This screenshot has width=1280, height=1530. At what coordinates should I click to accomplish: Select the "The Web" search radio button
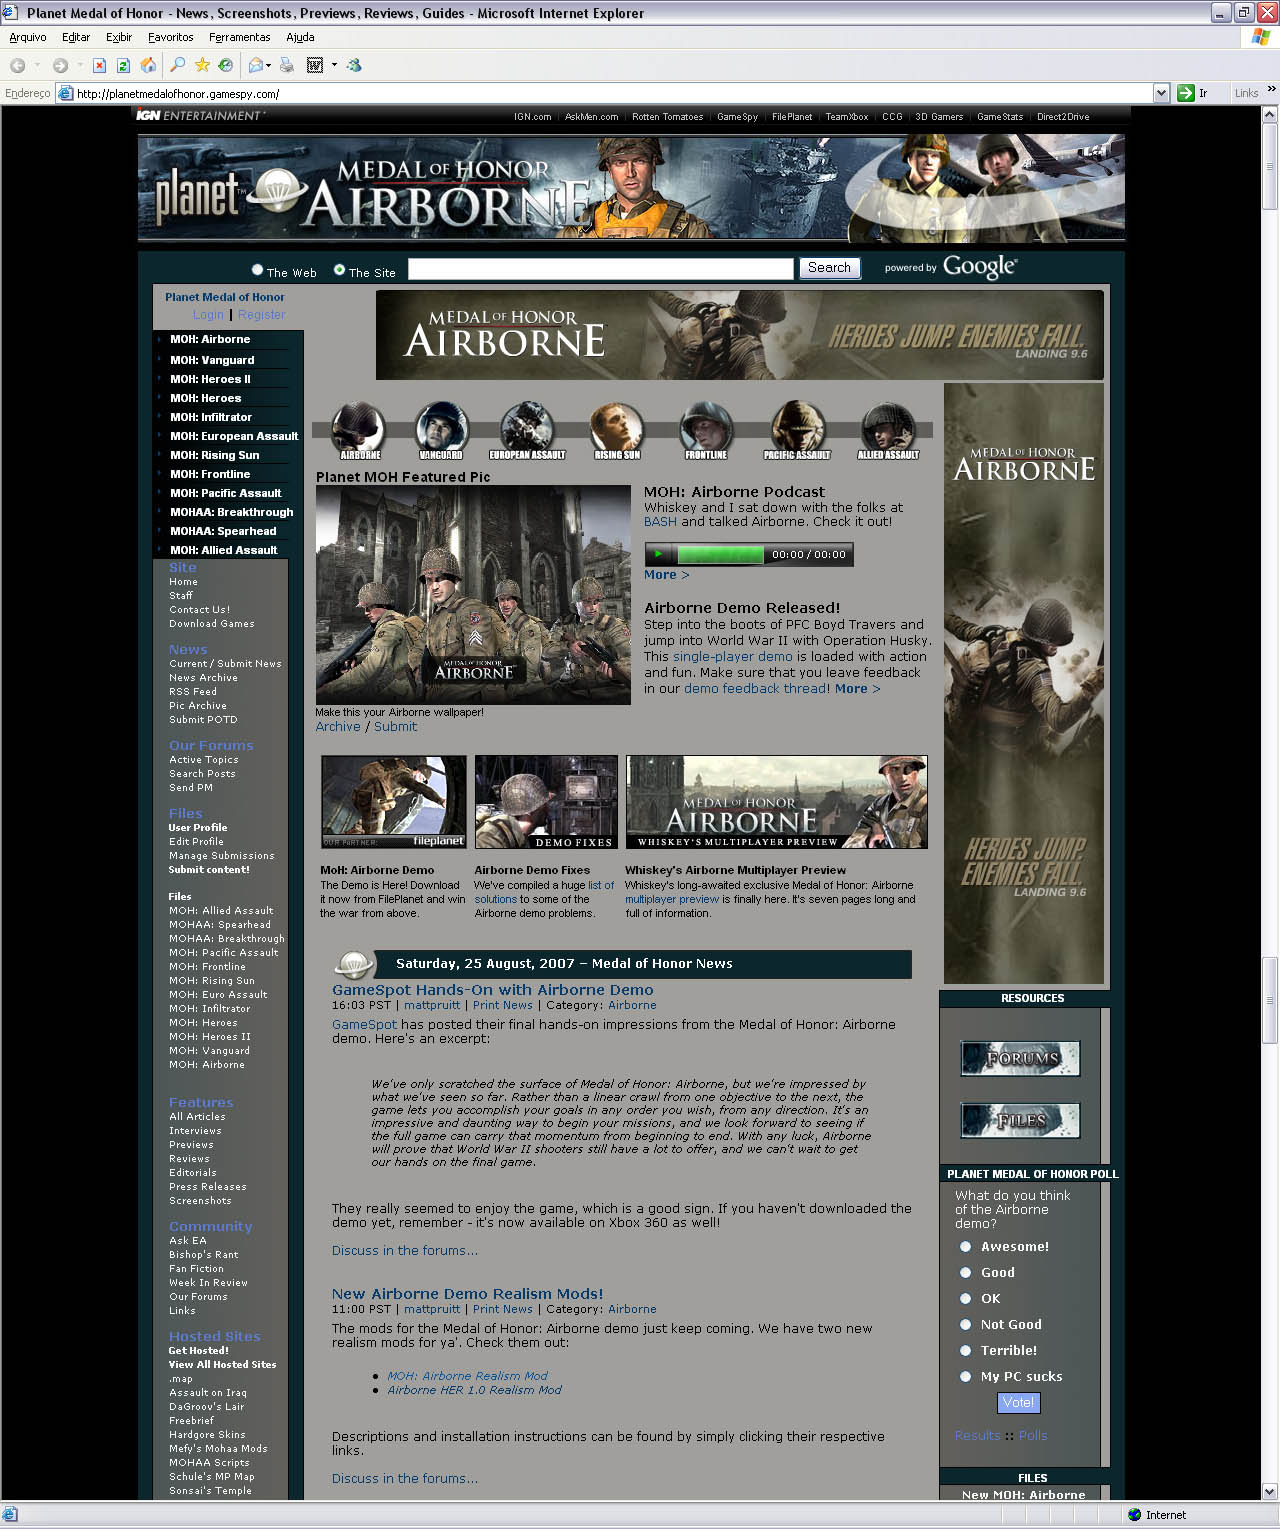click(257, 270)
